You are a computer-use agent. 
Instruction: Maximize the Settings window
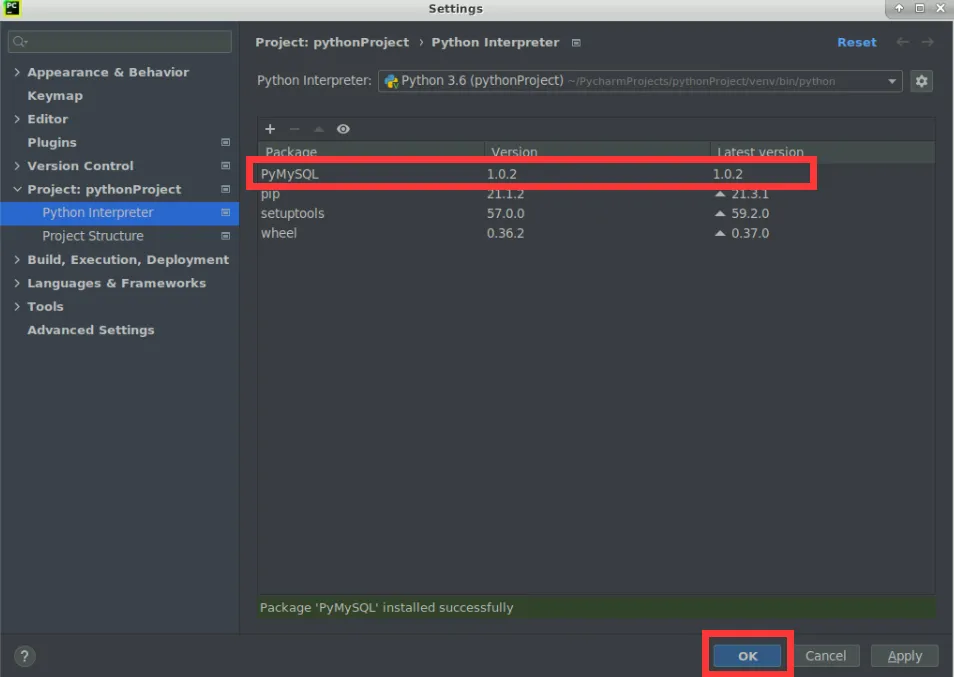pyautogui.click(x=920, y=8)
